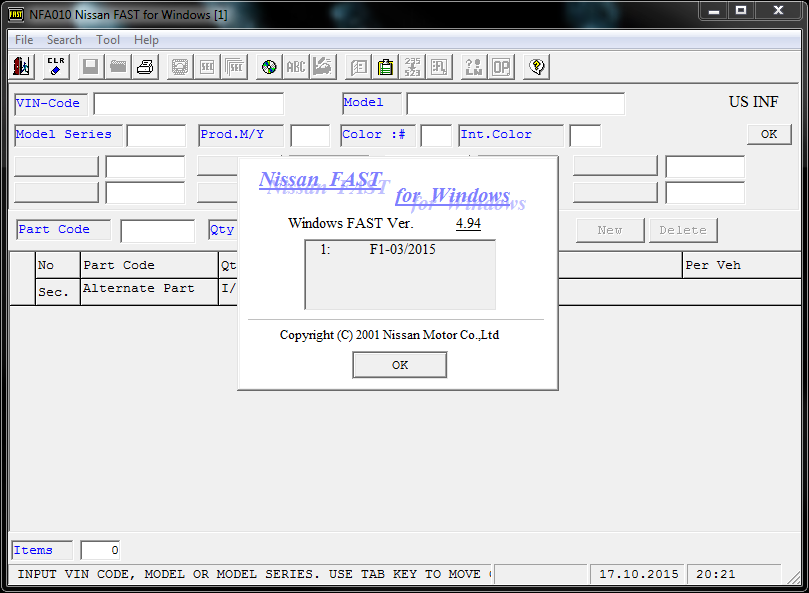Image resolution: width=809 pixels, height=593 pixels.
Task: Click the open book toolbar icon
Action: coord(359,67)
